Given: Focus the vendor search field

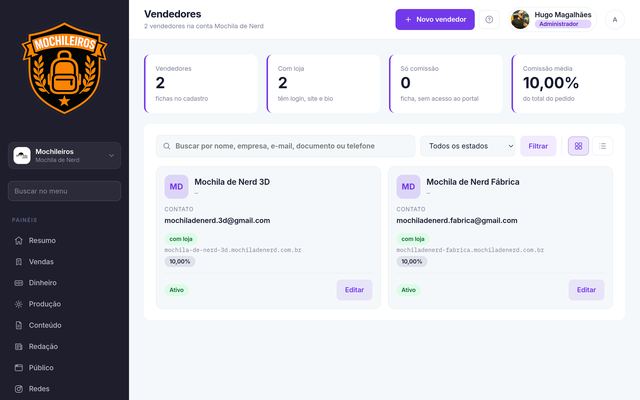Looking at the screenshot, I should tap(286, 146).
